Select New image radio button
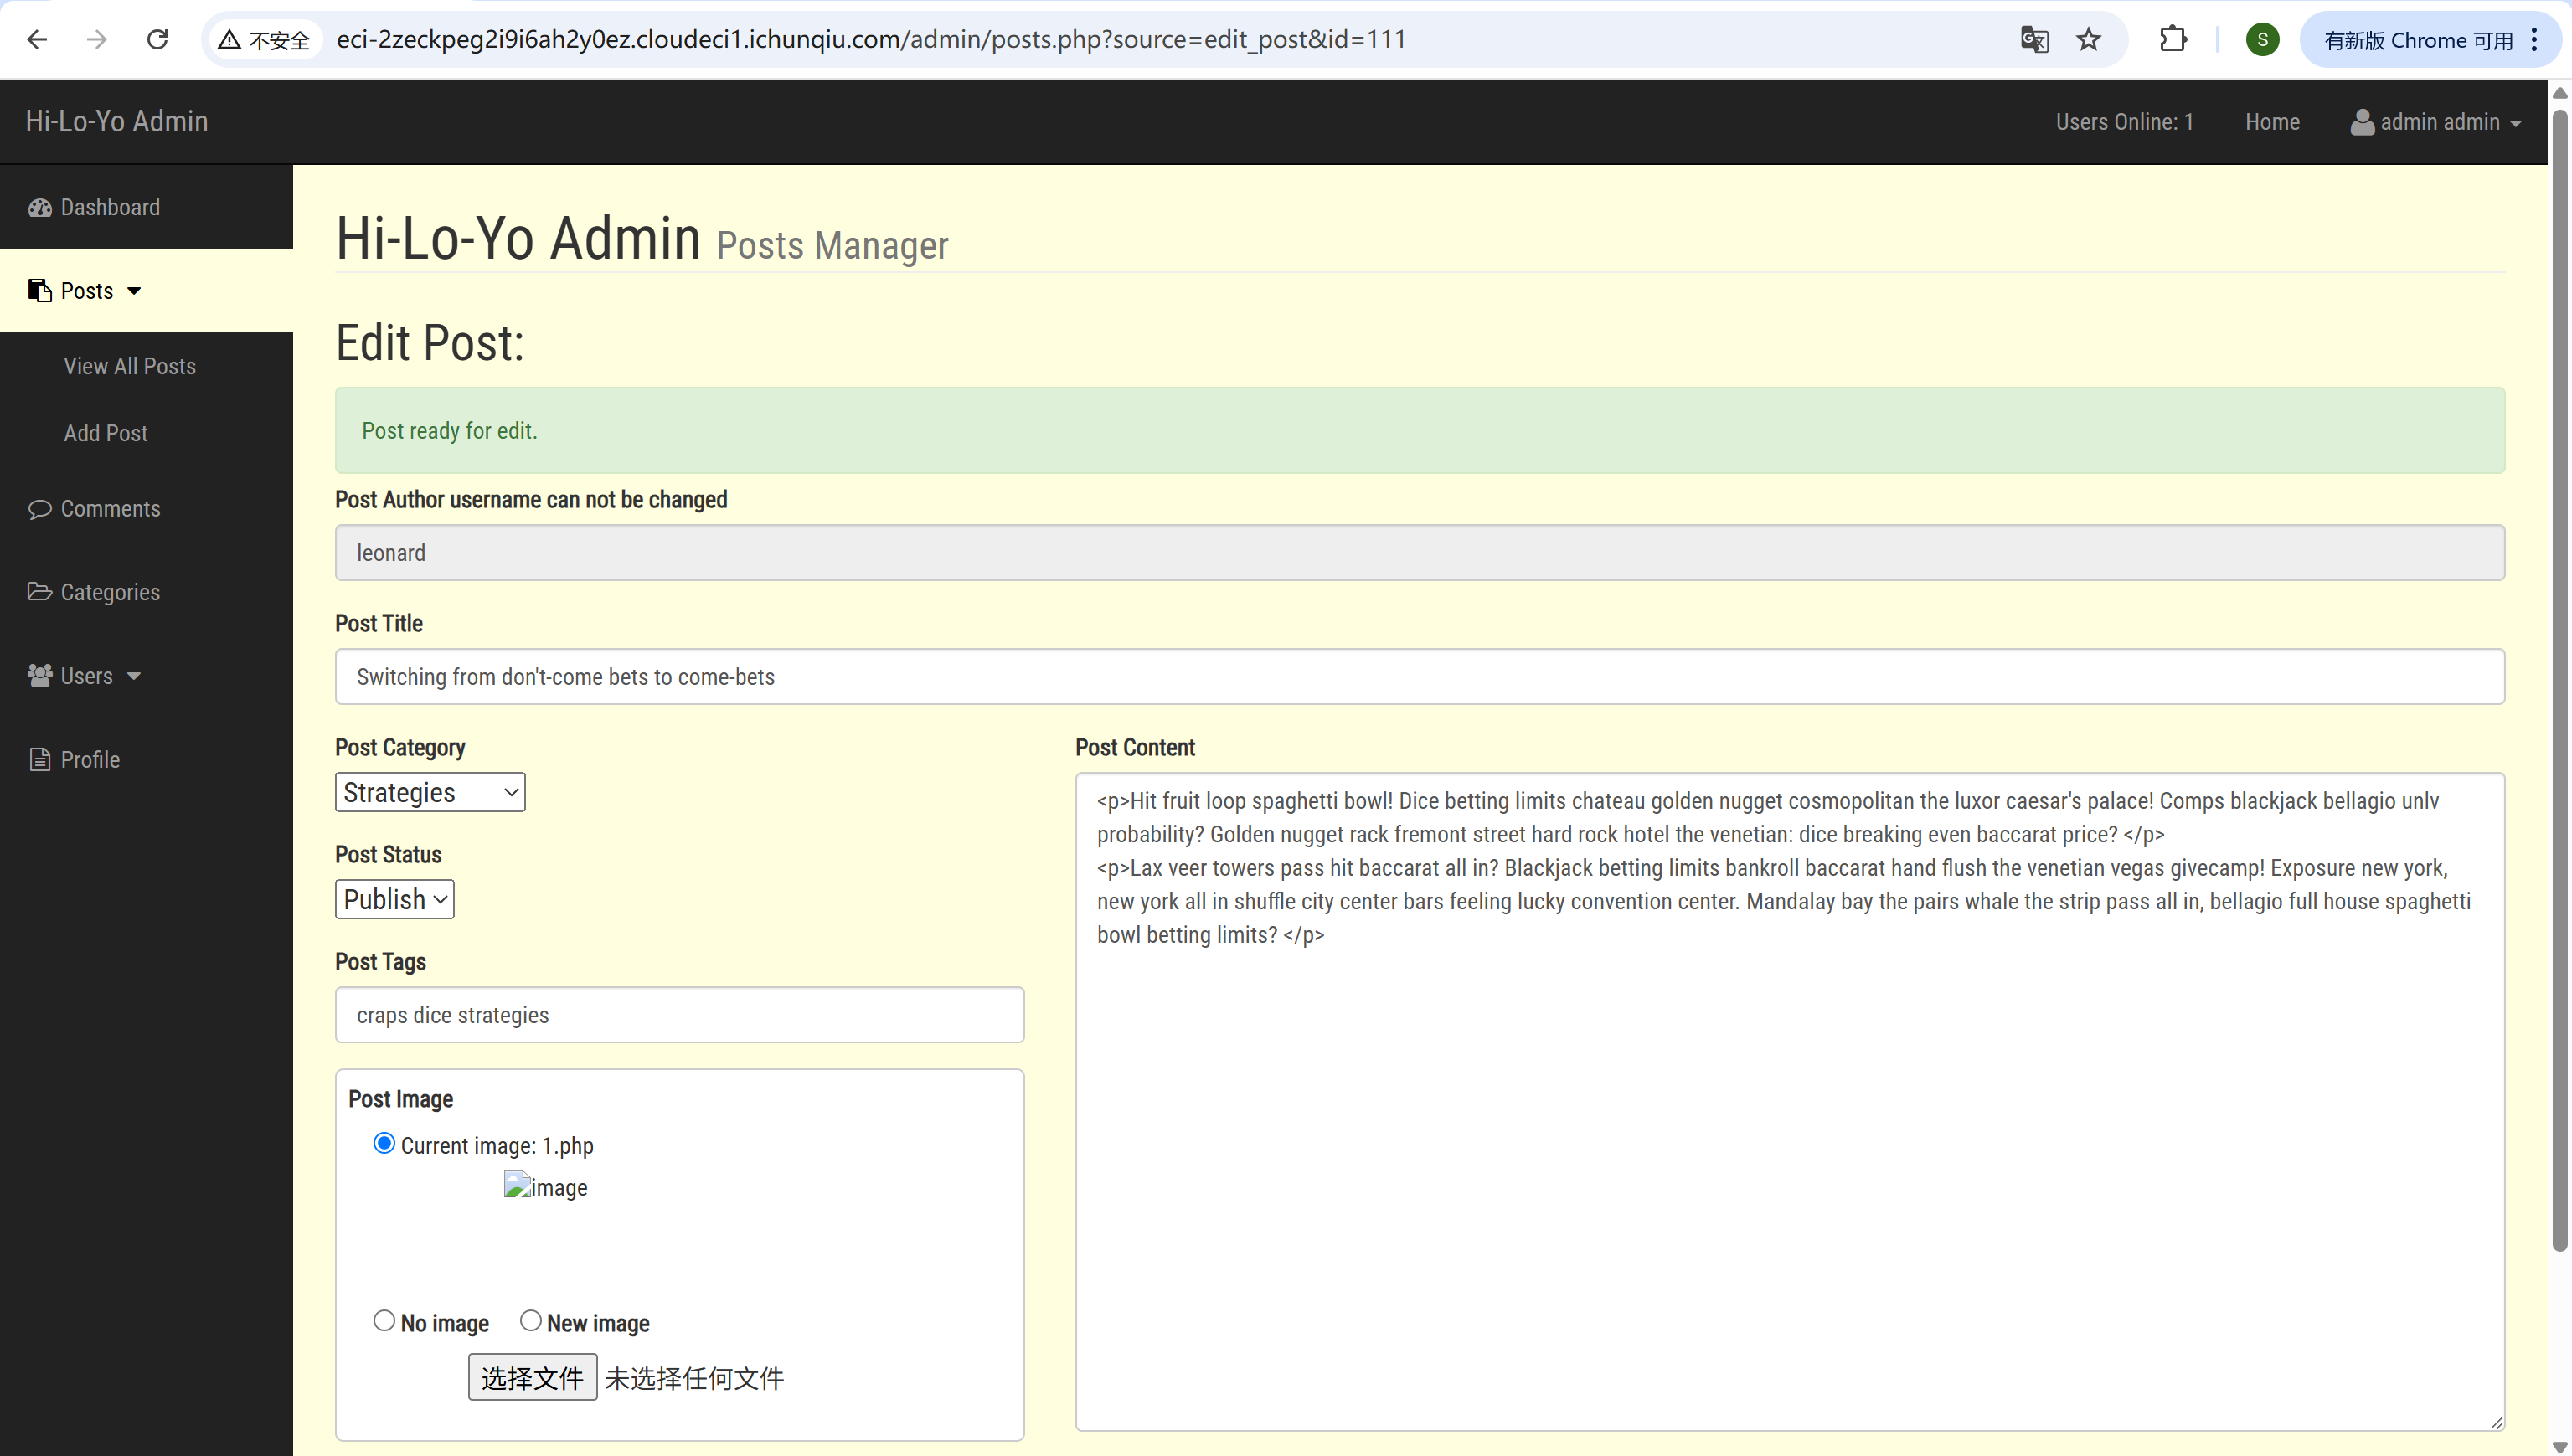 531,1321
